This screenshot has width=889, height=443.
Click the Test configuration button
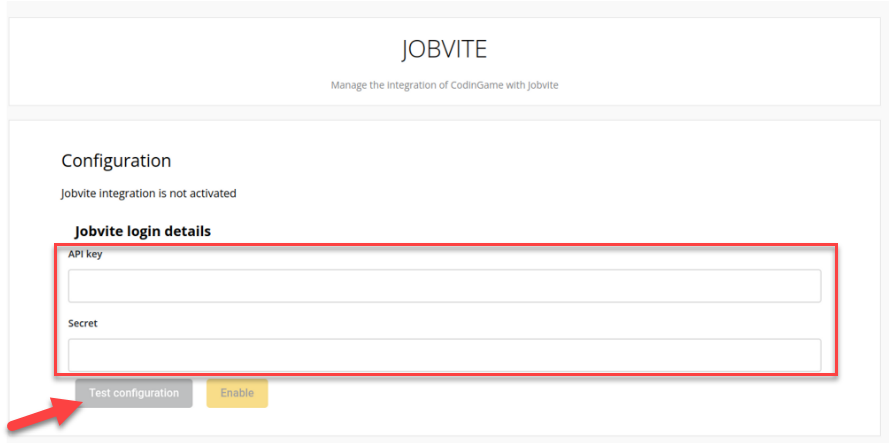pos(134,393)
